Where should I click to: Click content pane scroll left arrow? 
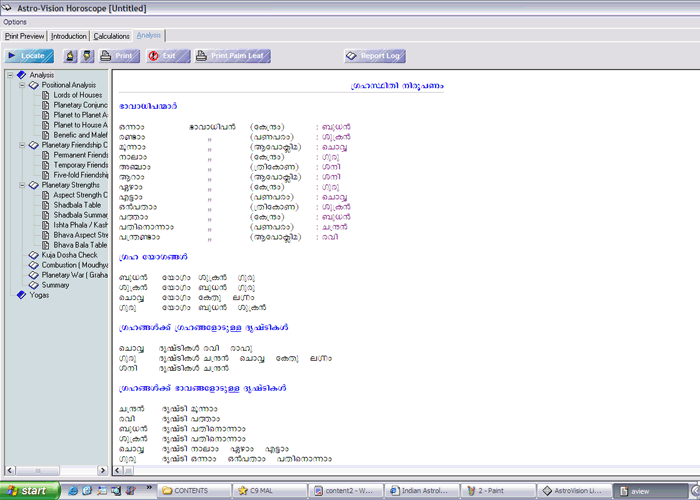pos(118,470)
